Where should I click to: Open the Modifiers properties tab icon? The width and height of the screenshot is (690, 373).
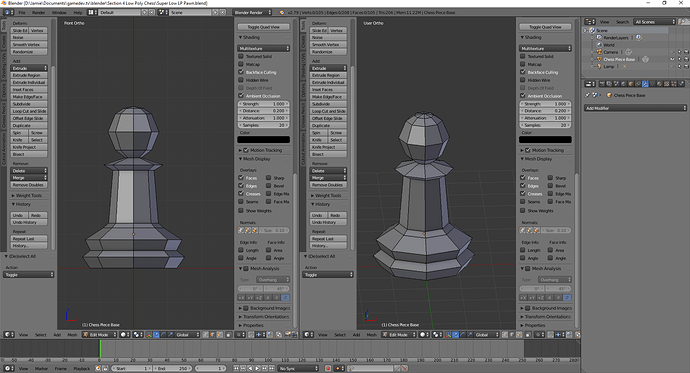click(x=646, y=84)
